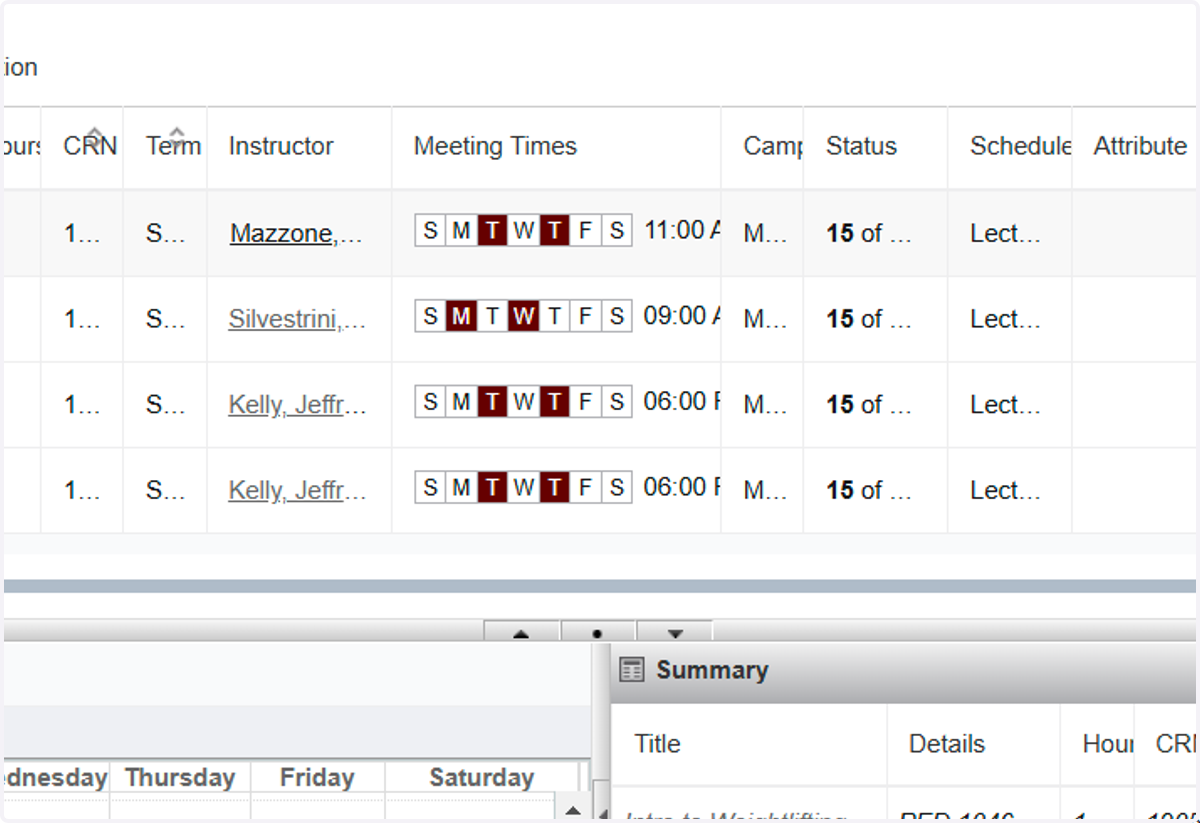
Task: Click the Campus column header
Action: tap(772, 146)
